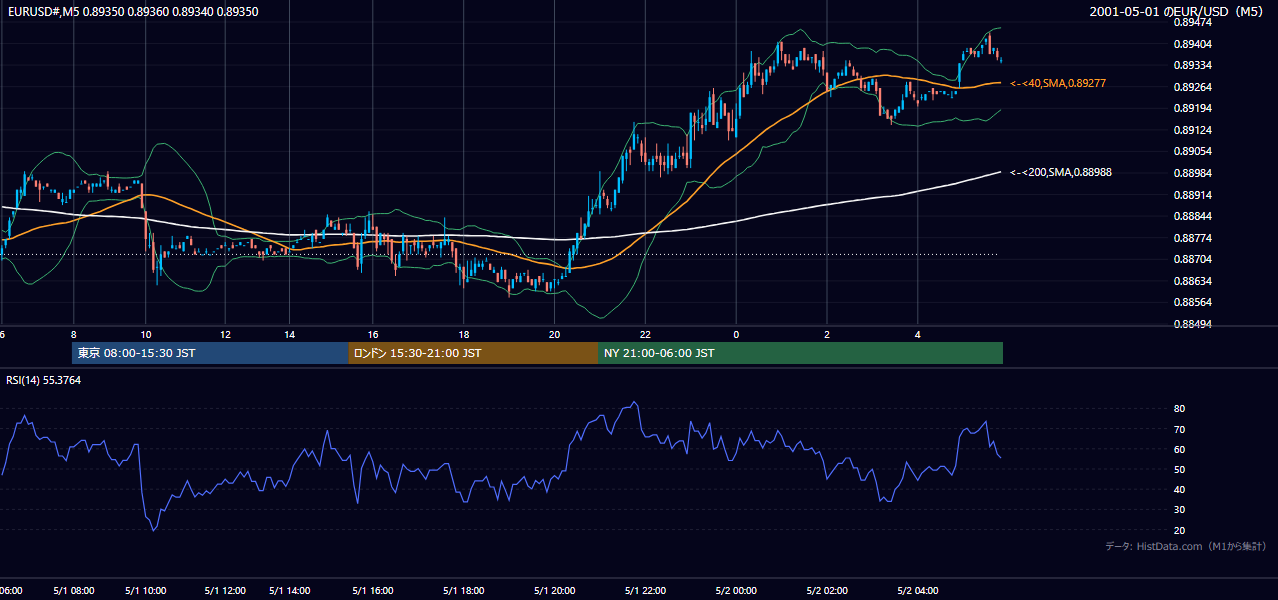Click hour label 20 under price chart
1278x600 pixels.
click(555, 334)
